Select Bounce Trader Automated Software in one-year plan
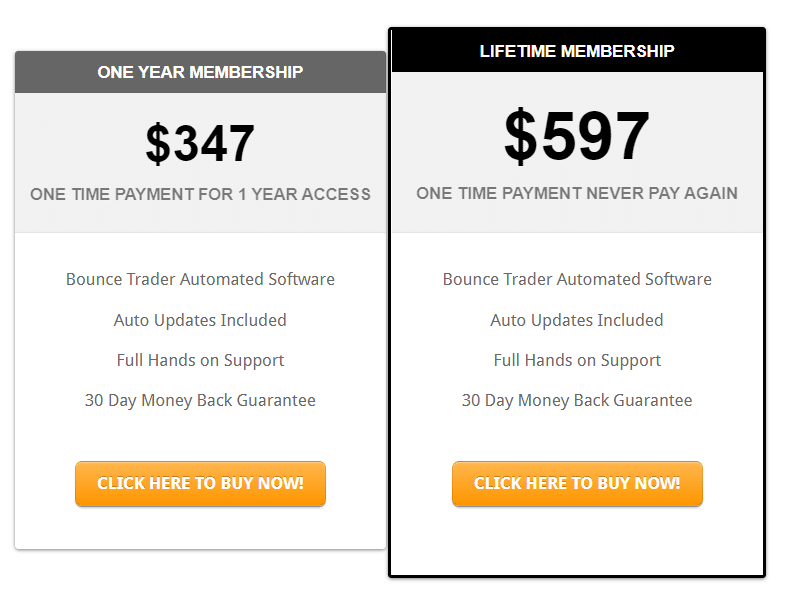 coord(200,279)
